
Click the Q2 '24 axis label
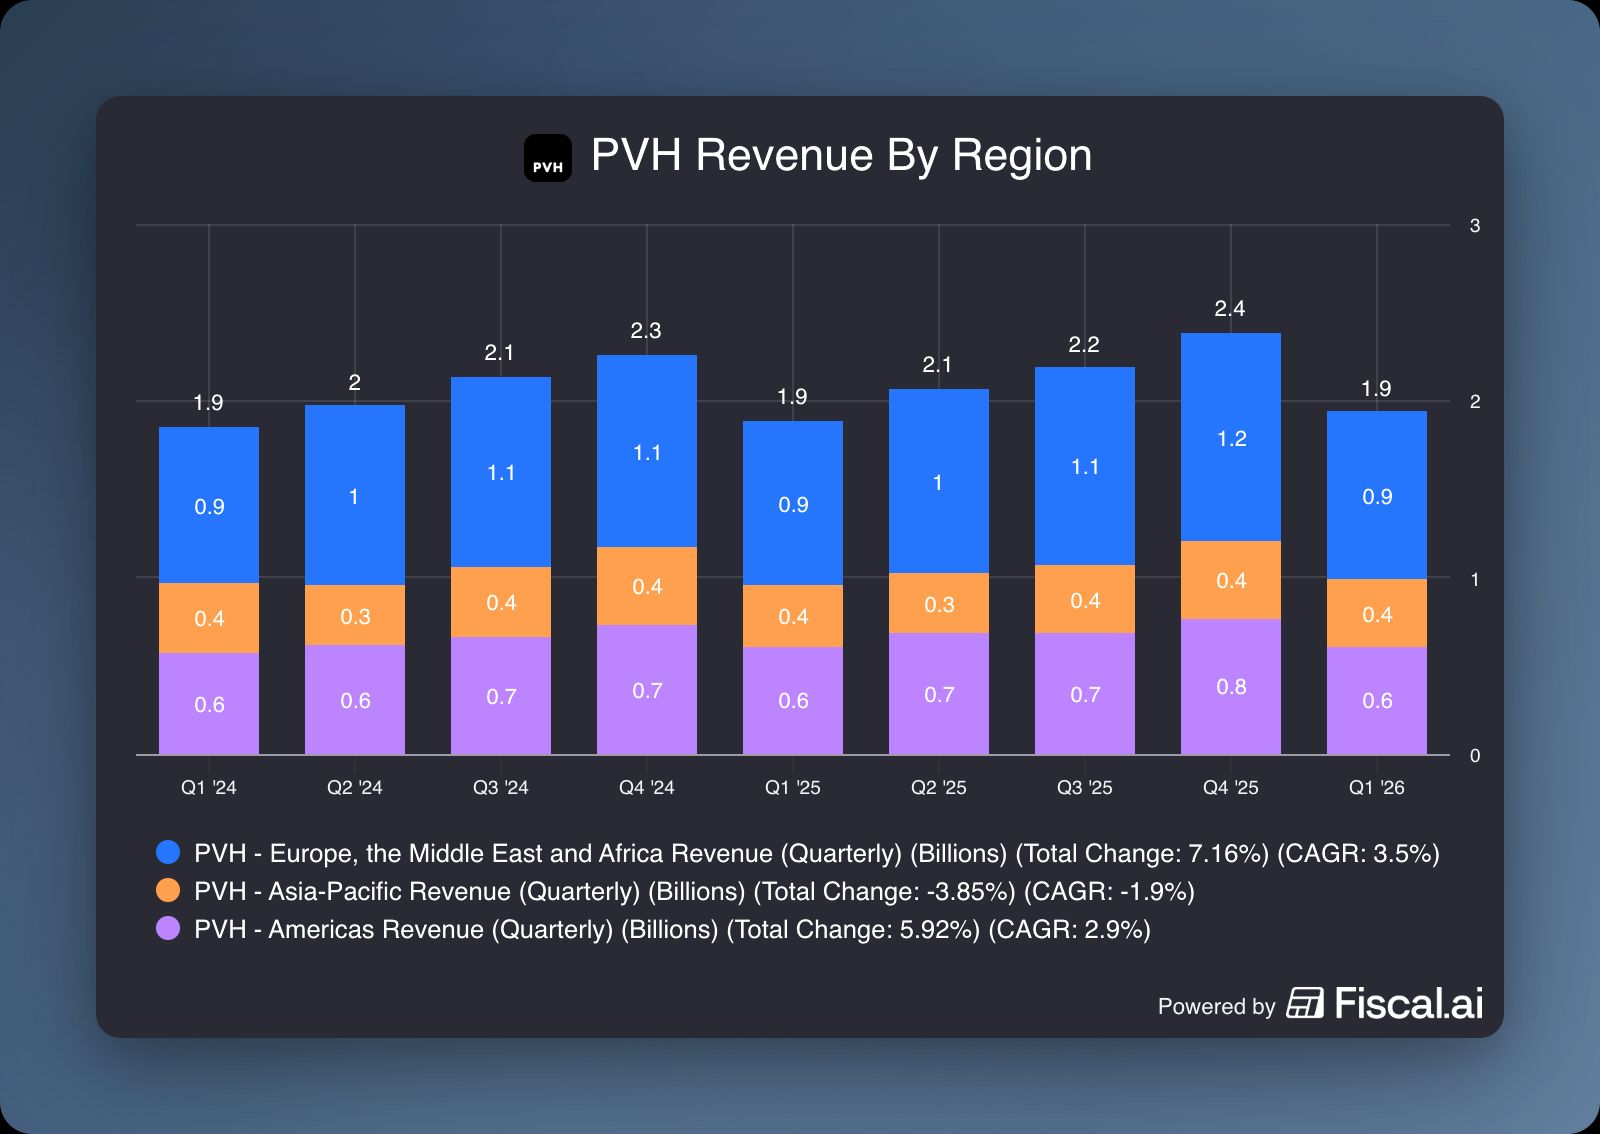(355, 787)
